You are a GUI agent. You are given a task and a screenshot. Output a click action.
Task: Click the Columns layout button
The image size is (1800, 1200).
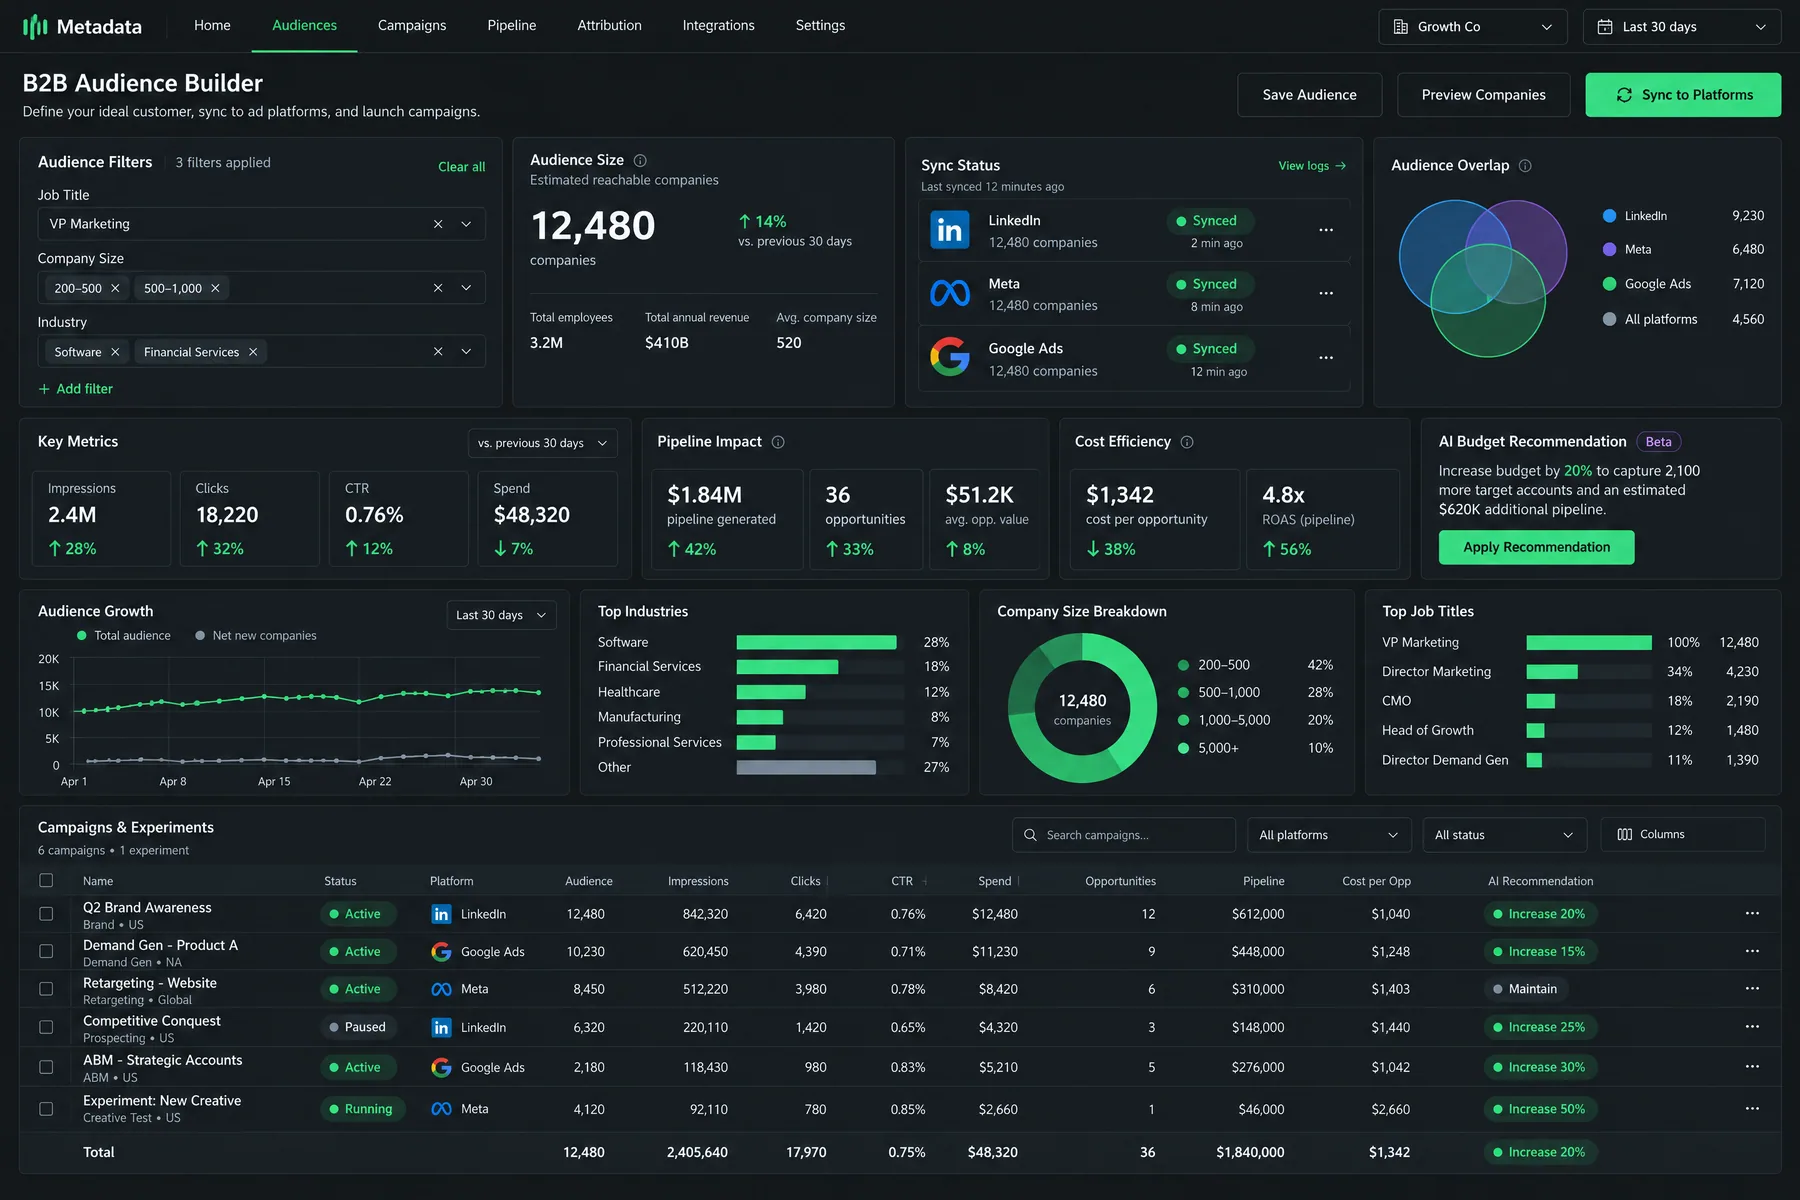click(1683, 834)
